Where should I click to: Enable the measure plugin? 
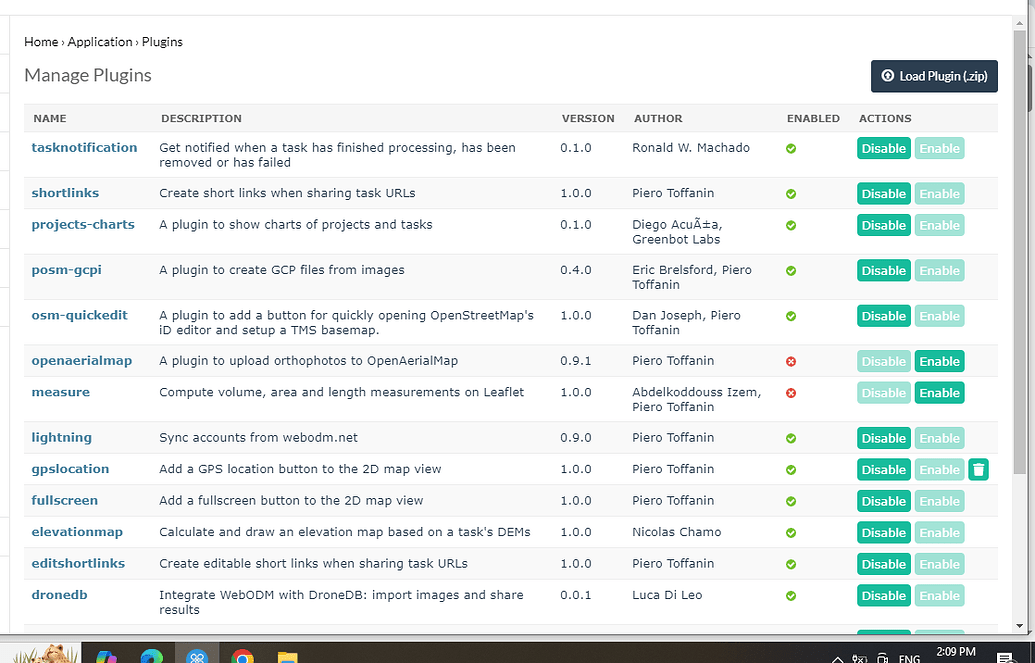tap(939, 393)
